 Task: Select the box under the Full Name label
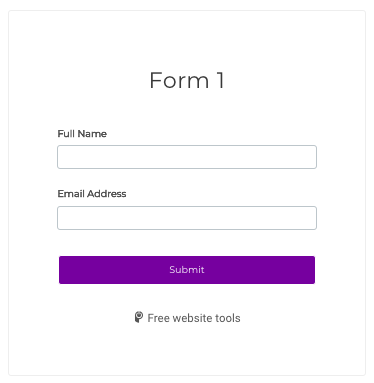pyautogui.click(x=187, y=157)
